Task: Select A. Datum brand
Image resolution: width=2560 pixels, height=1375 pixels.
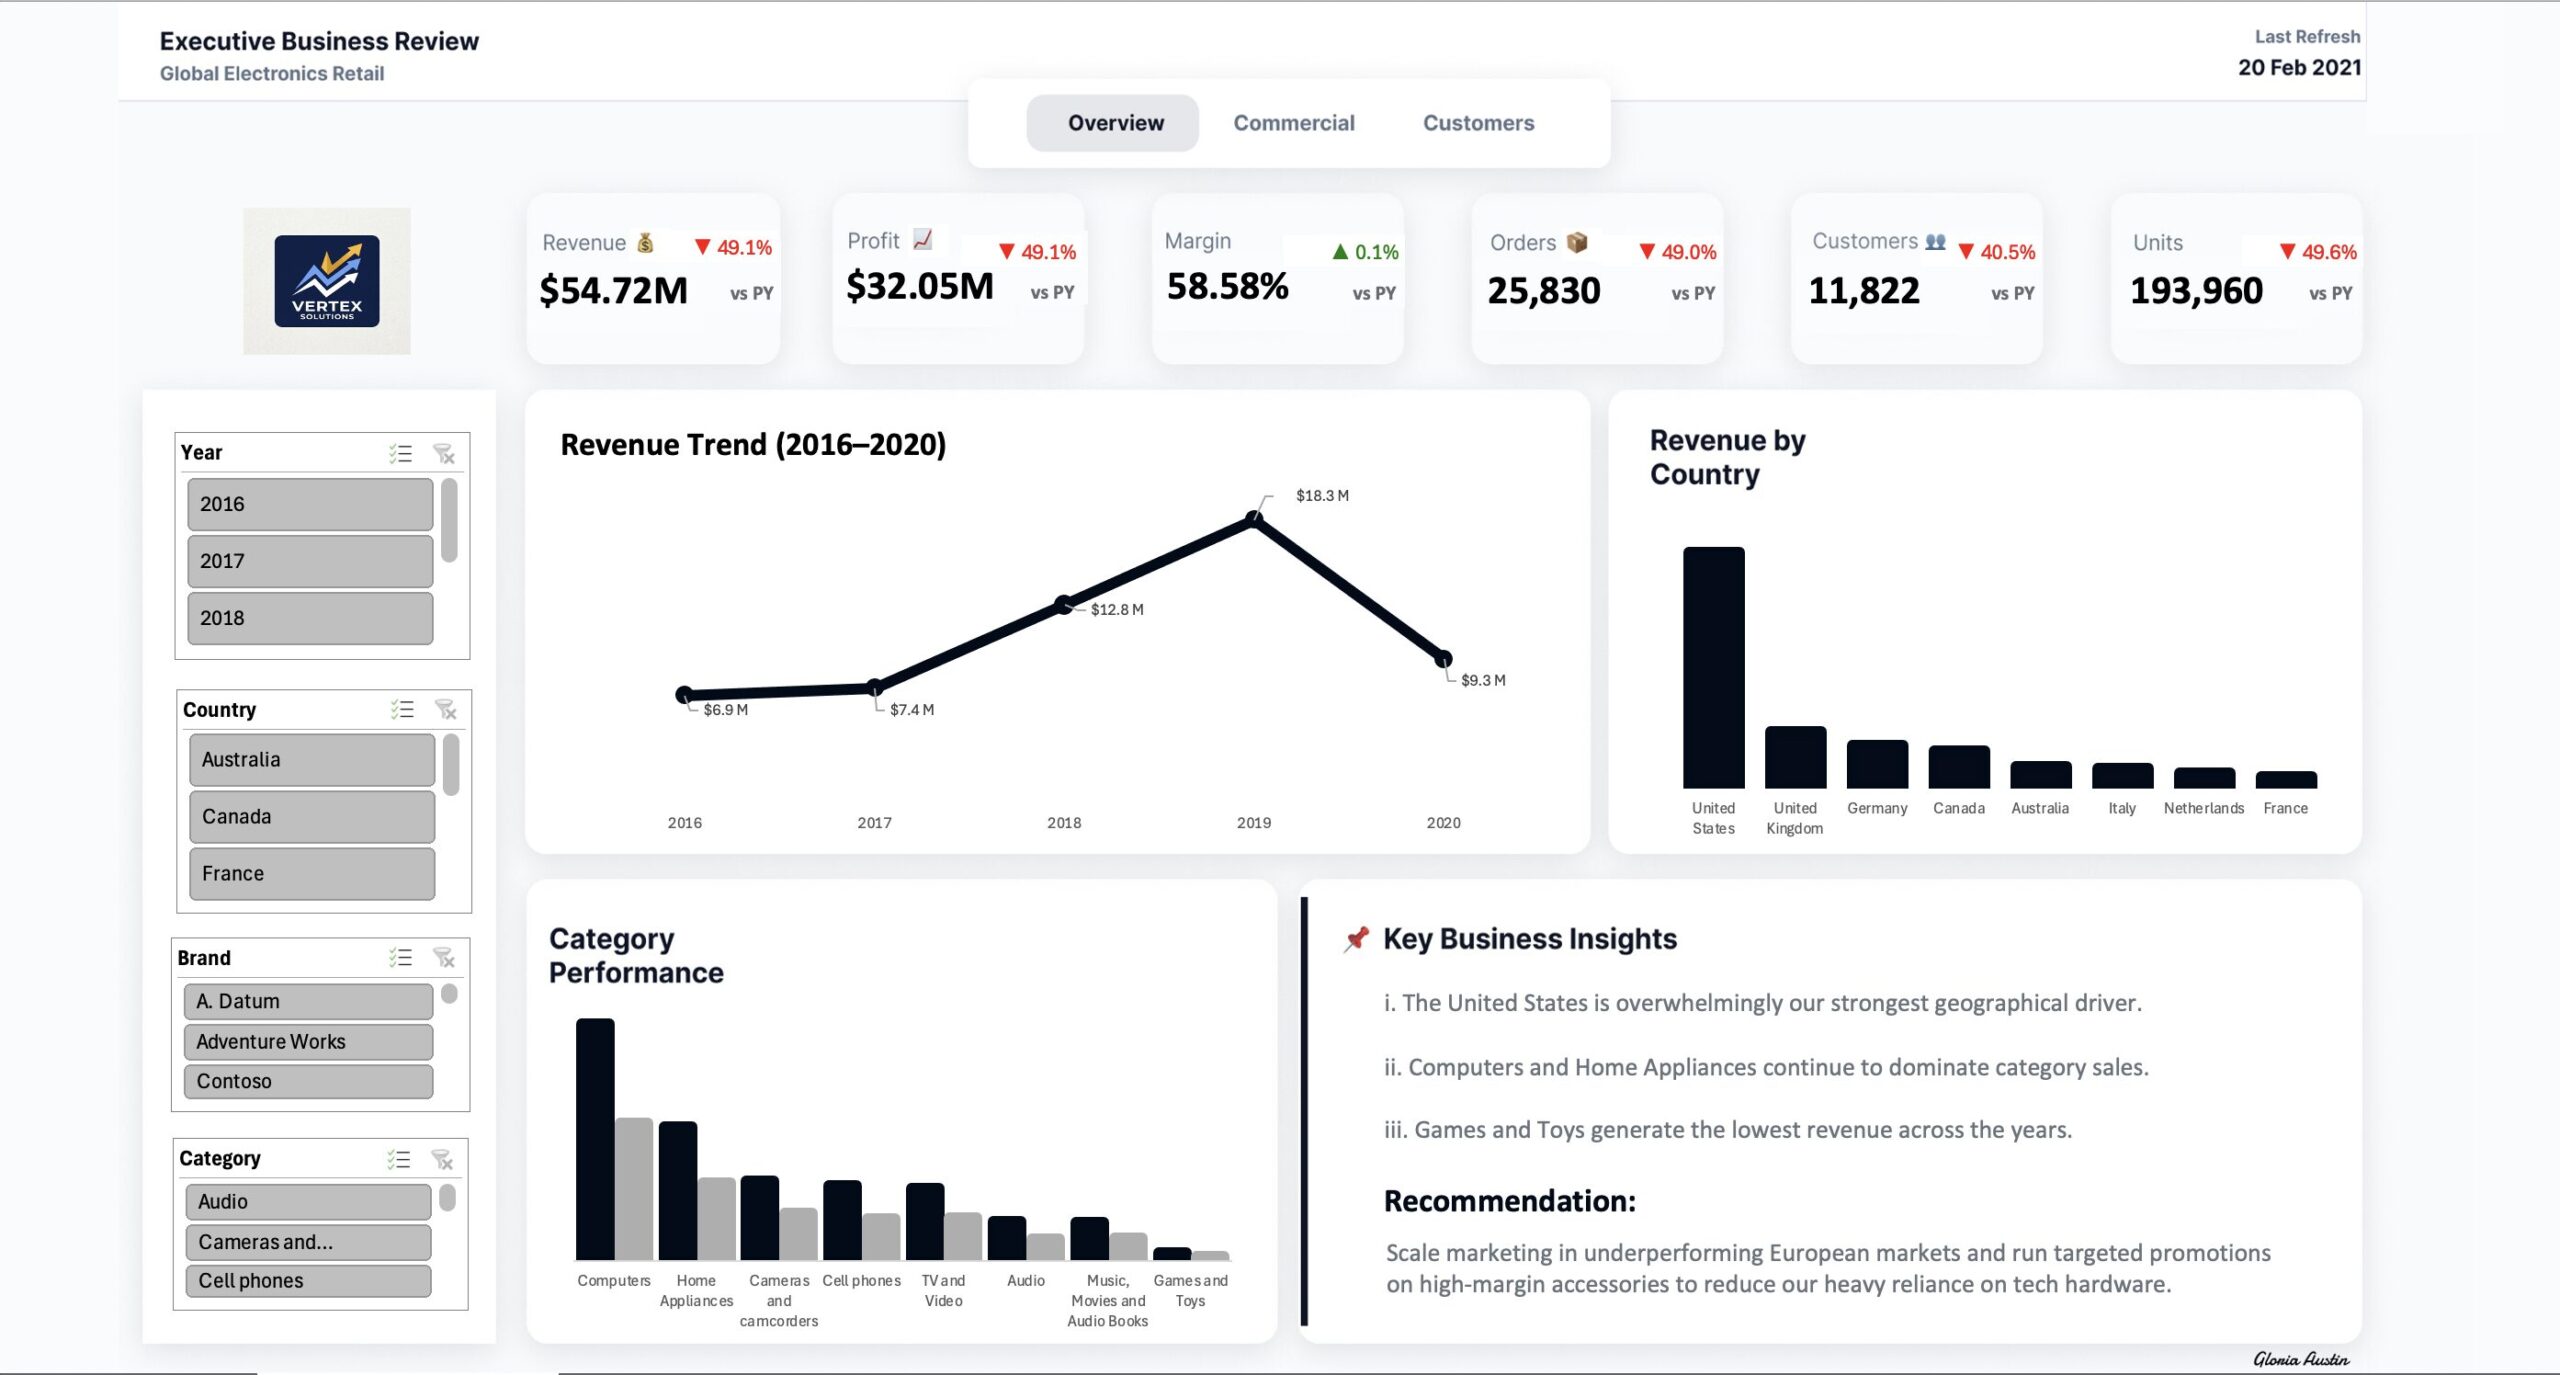Action: [308, 1001]
